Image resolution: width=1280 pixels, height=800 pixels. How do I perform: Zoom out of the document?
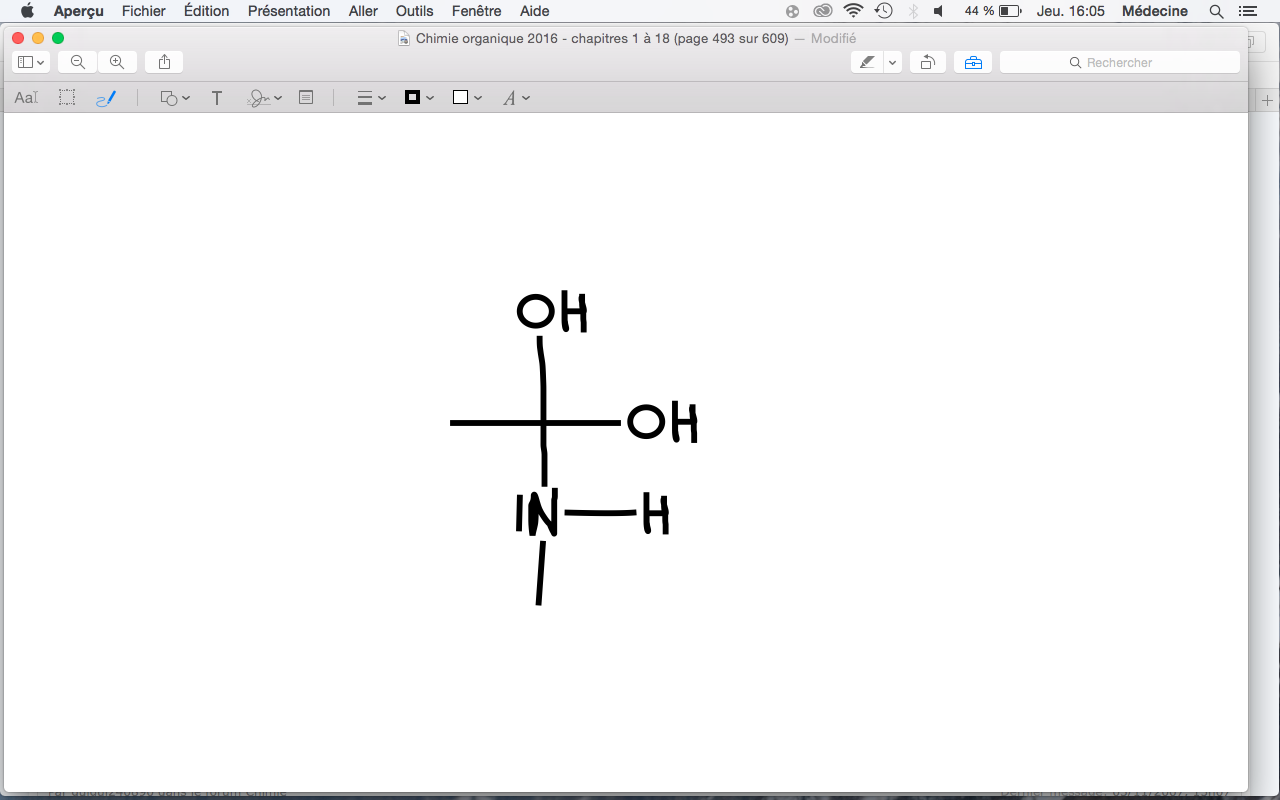(78, 62)
